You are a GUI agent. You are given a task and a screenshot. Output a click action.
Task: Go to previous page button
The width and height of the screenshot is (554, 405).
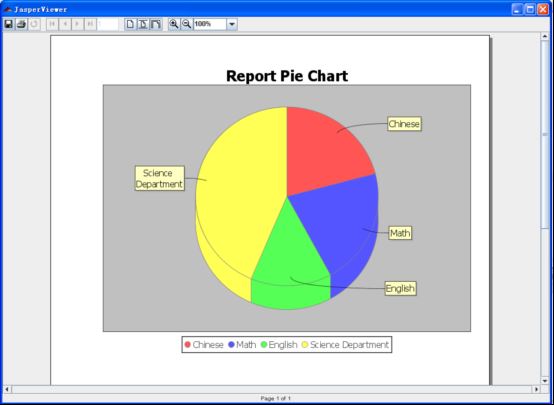65,24
